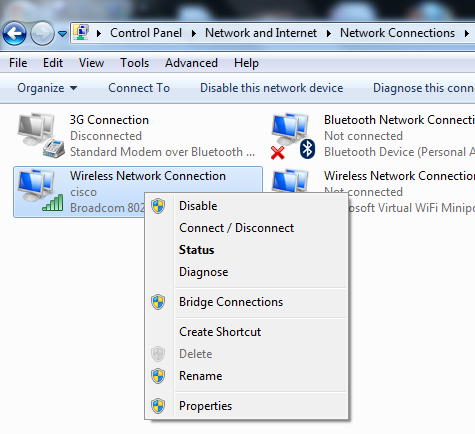Open the View menu

click(x=91, y=63)
